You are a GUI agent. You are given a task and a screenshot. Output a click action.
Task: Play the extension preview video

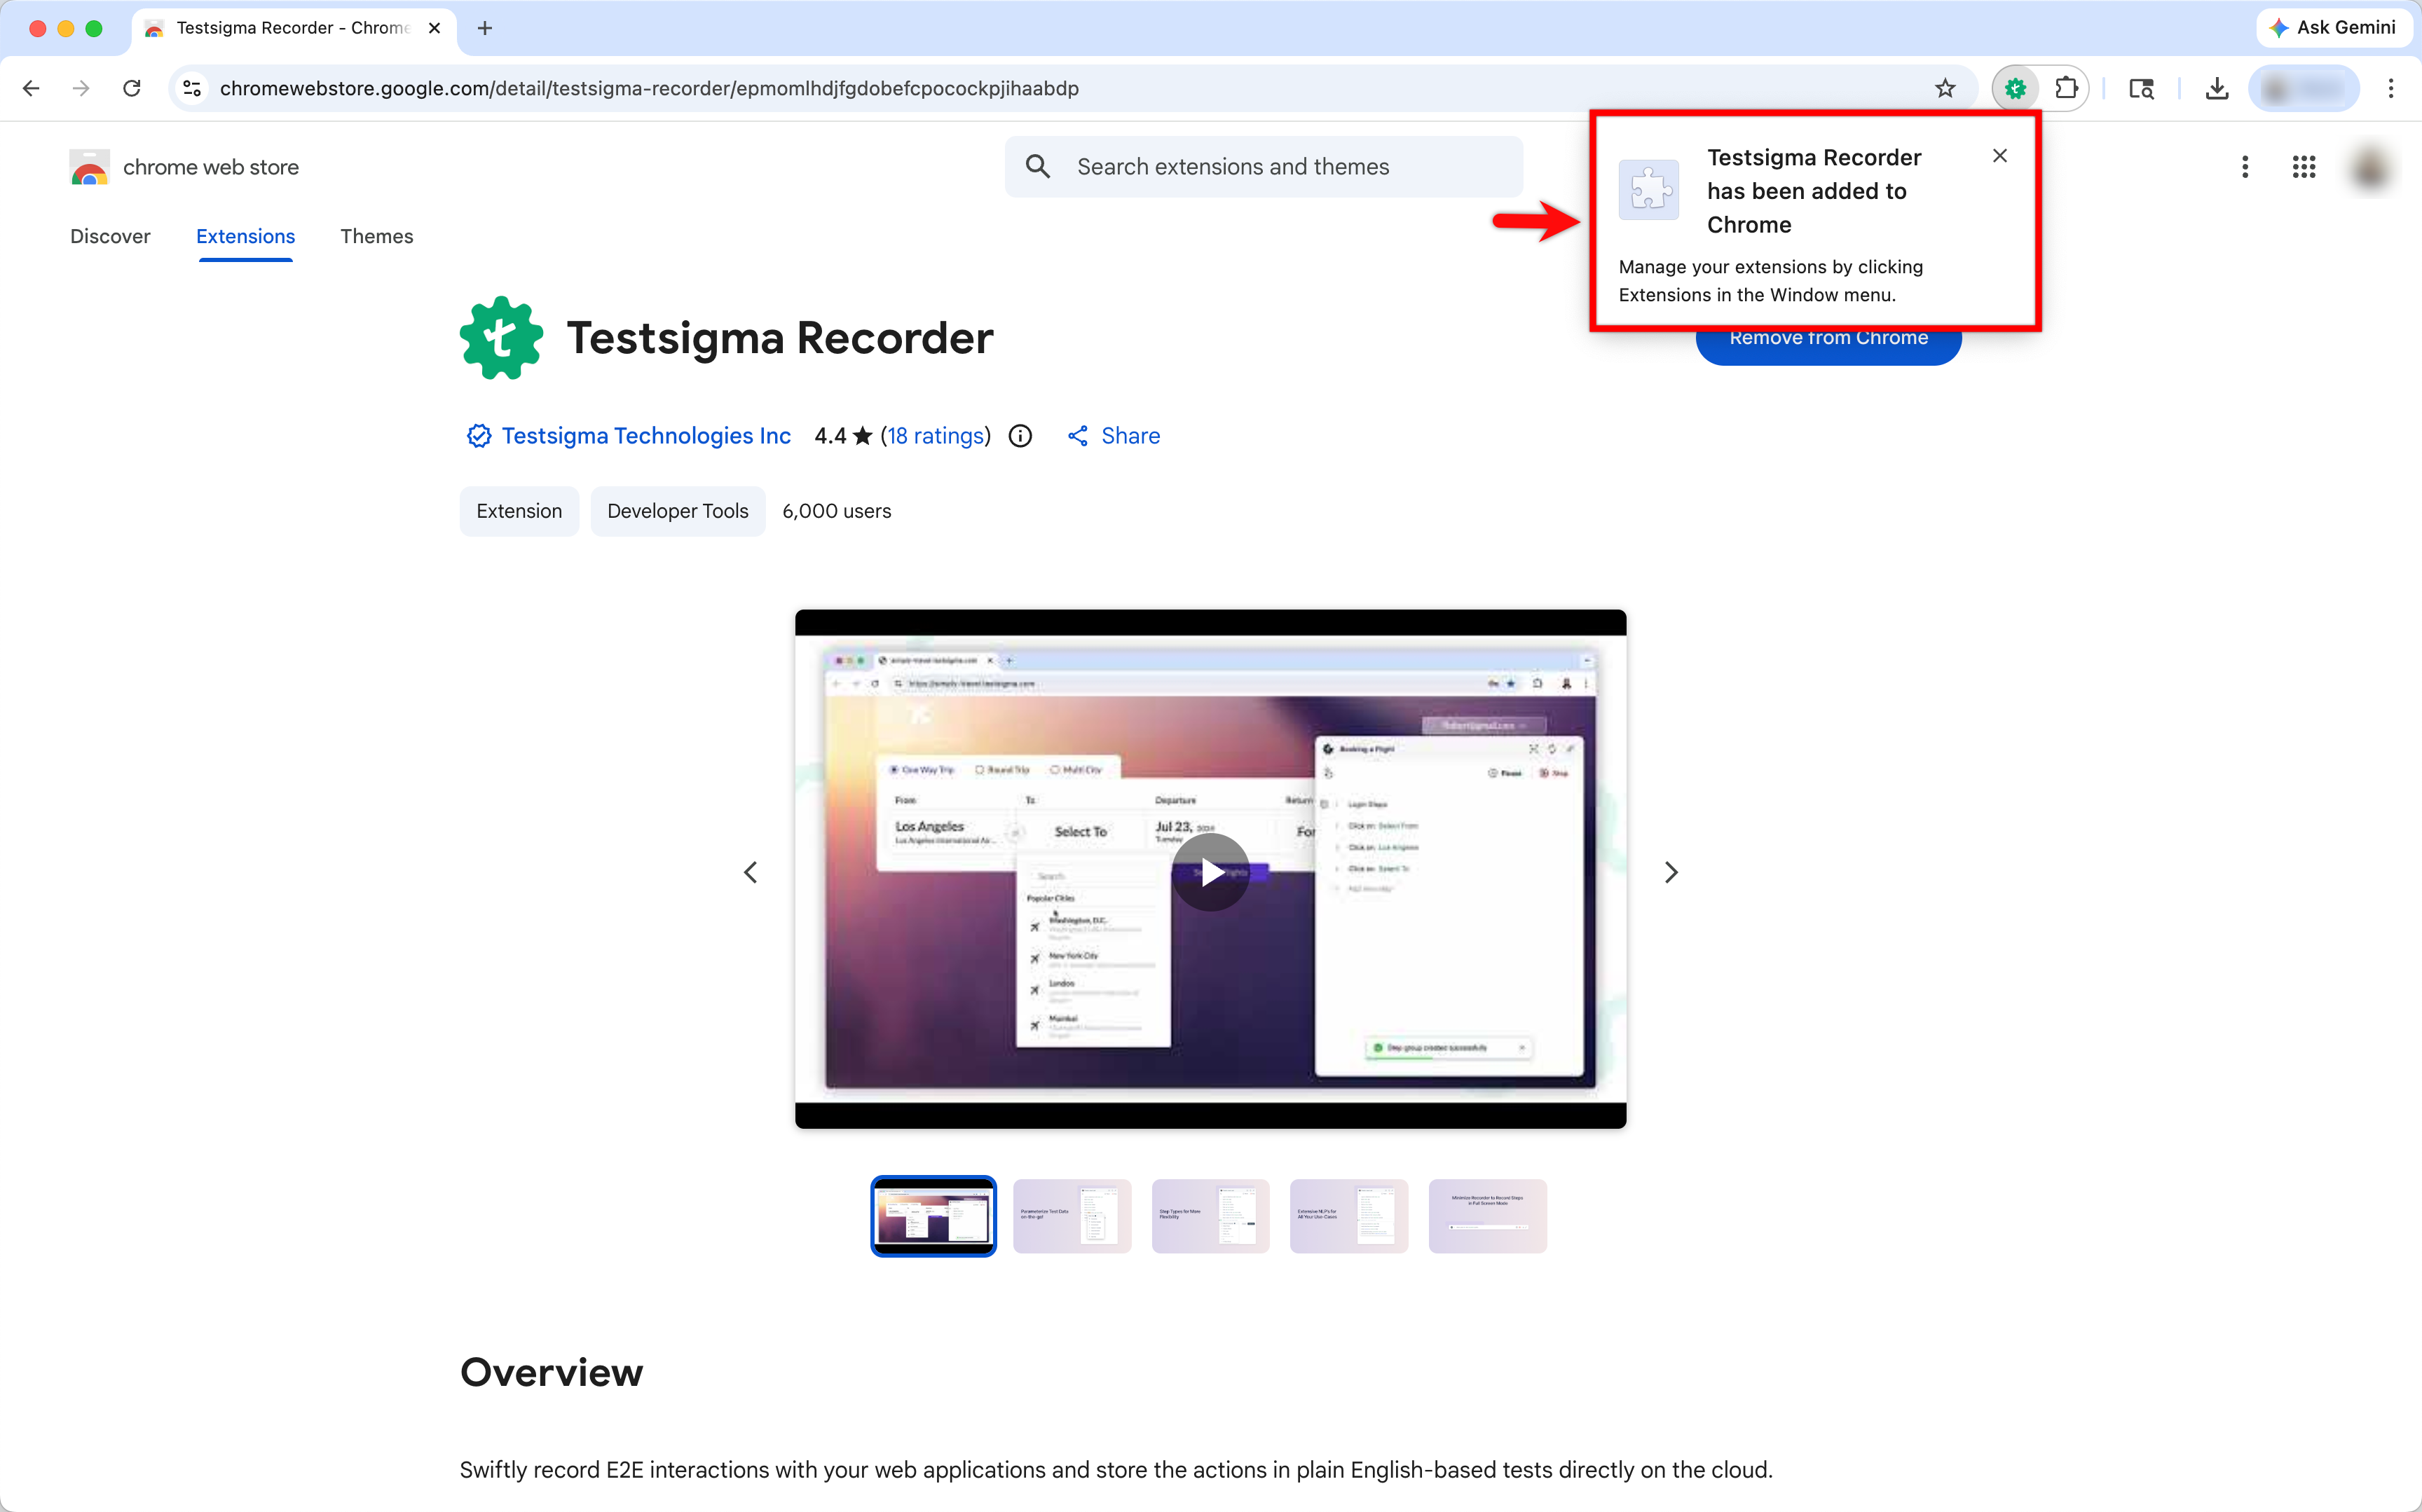pyautogui.click(x=1210, y=872)
